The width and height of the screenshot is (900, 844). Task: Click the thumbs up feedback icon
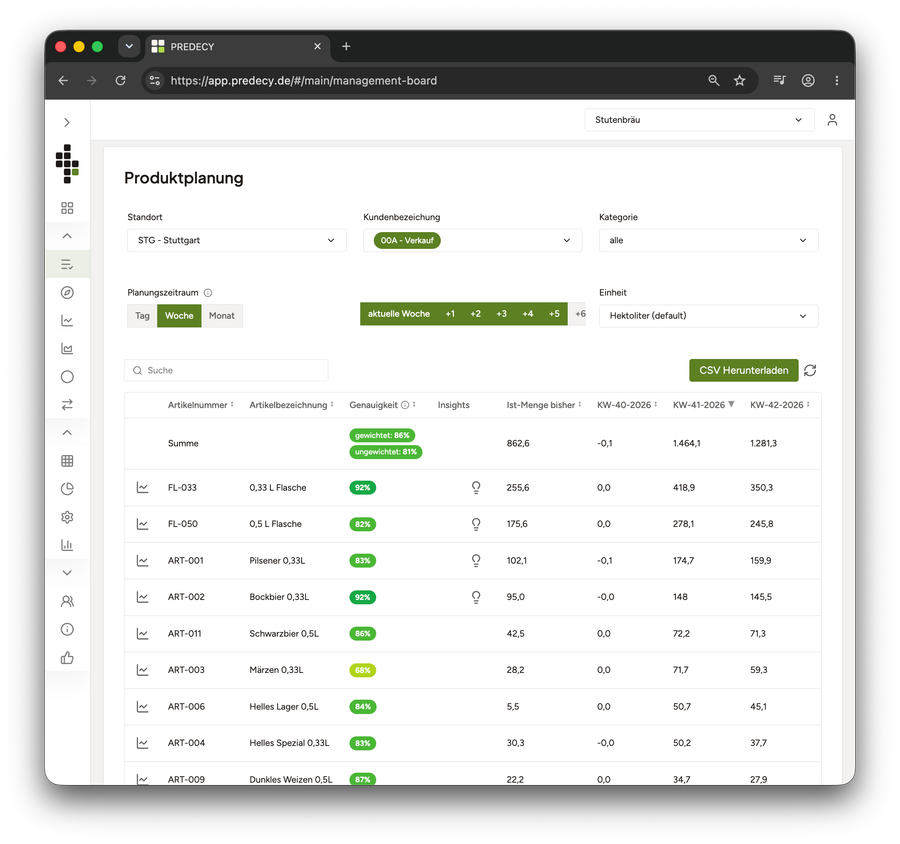tap(67, 657)
